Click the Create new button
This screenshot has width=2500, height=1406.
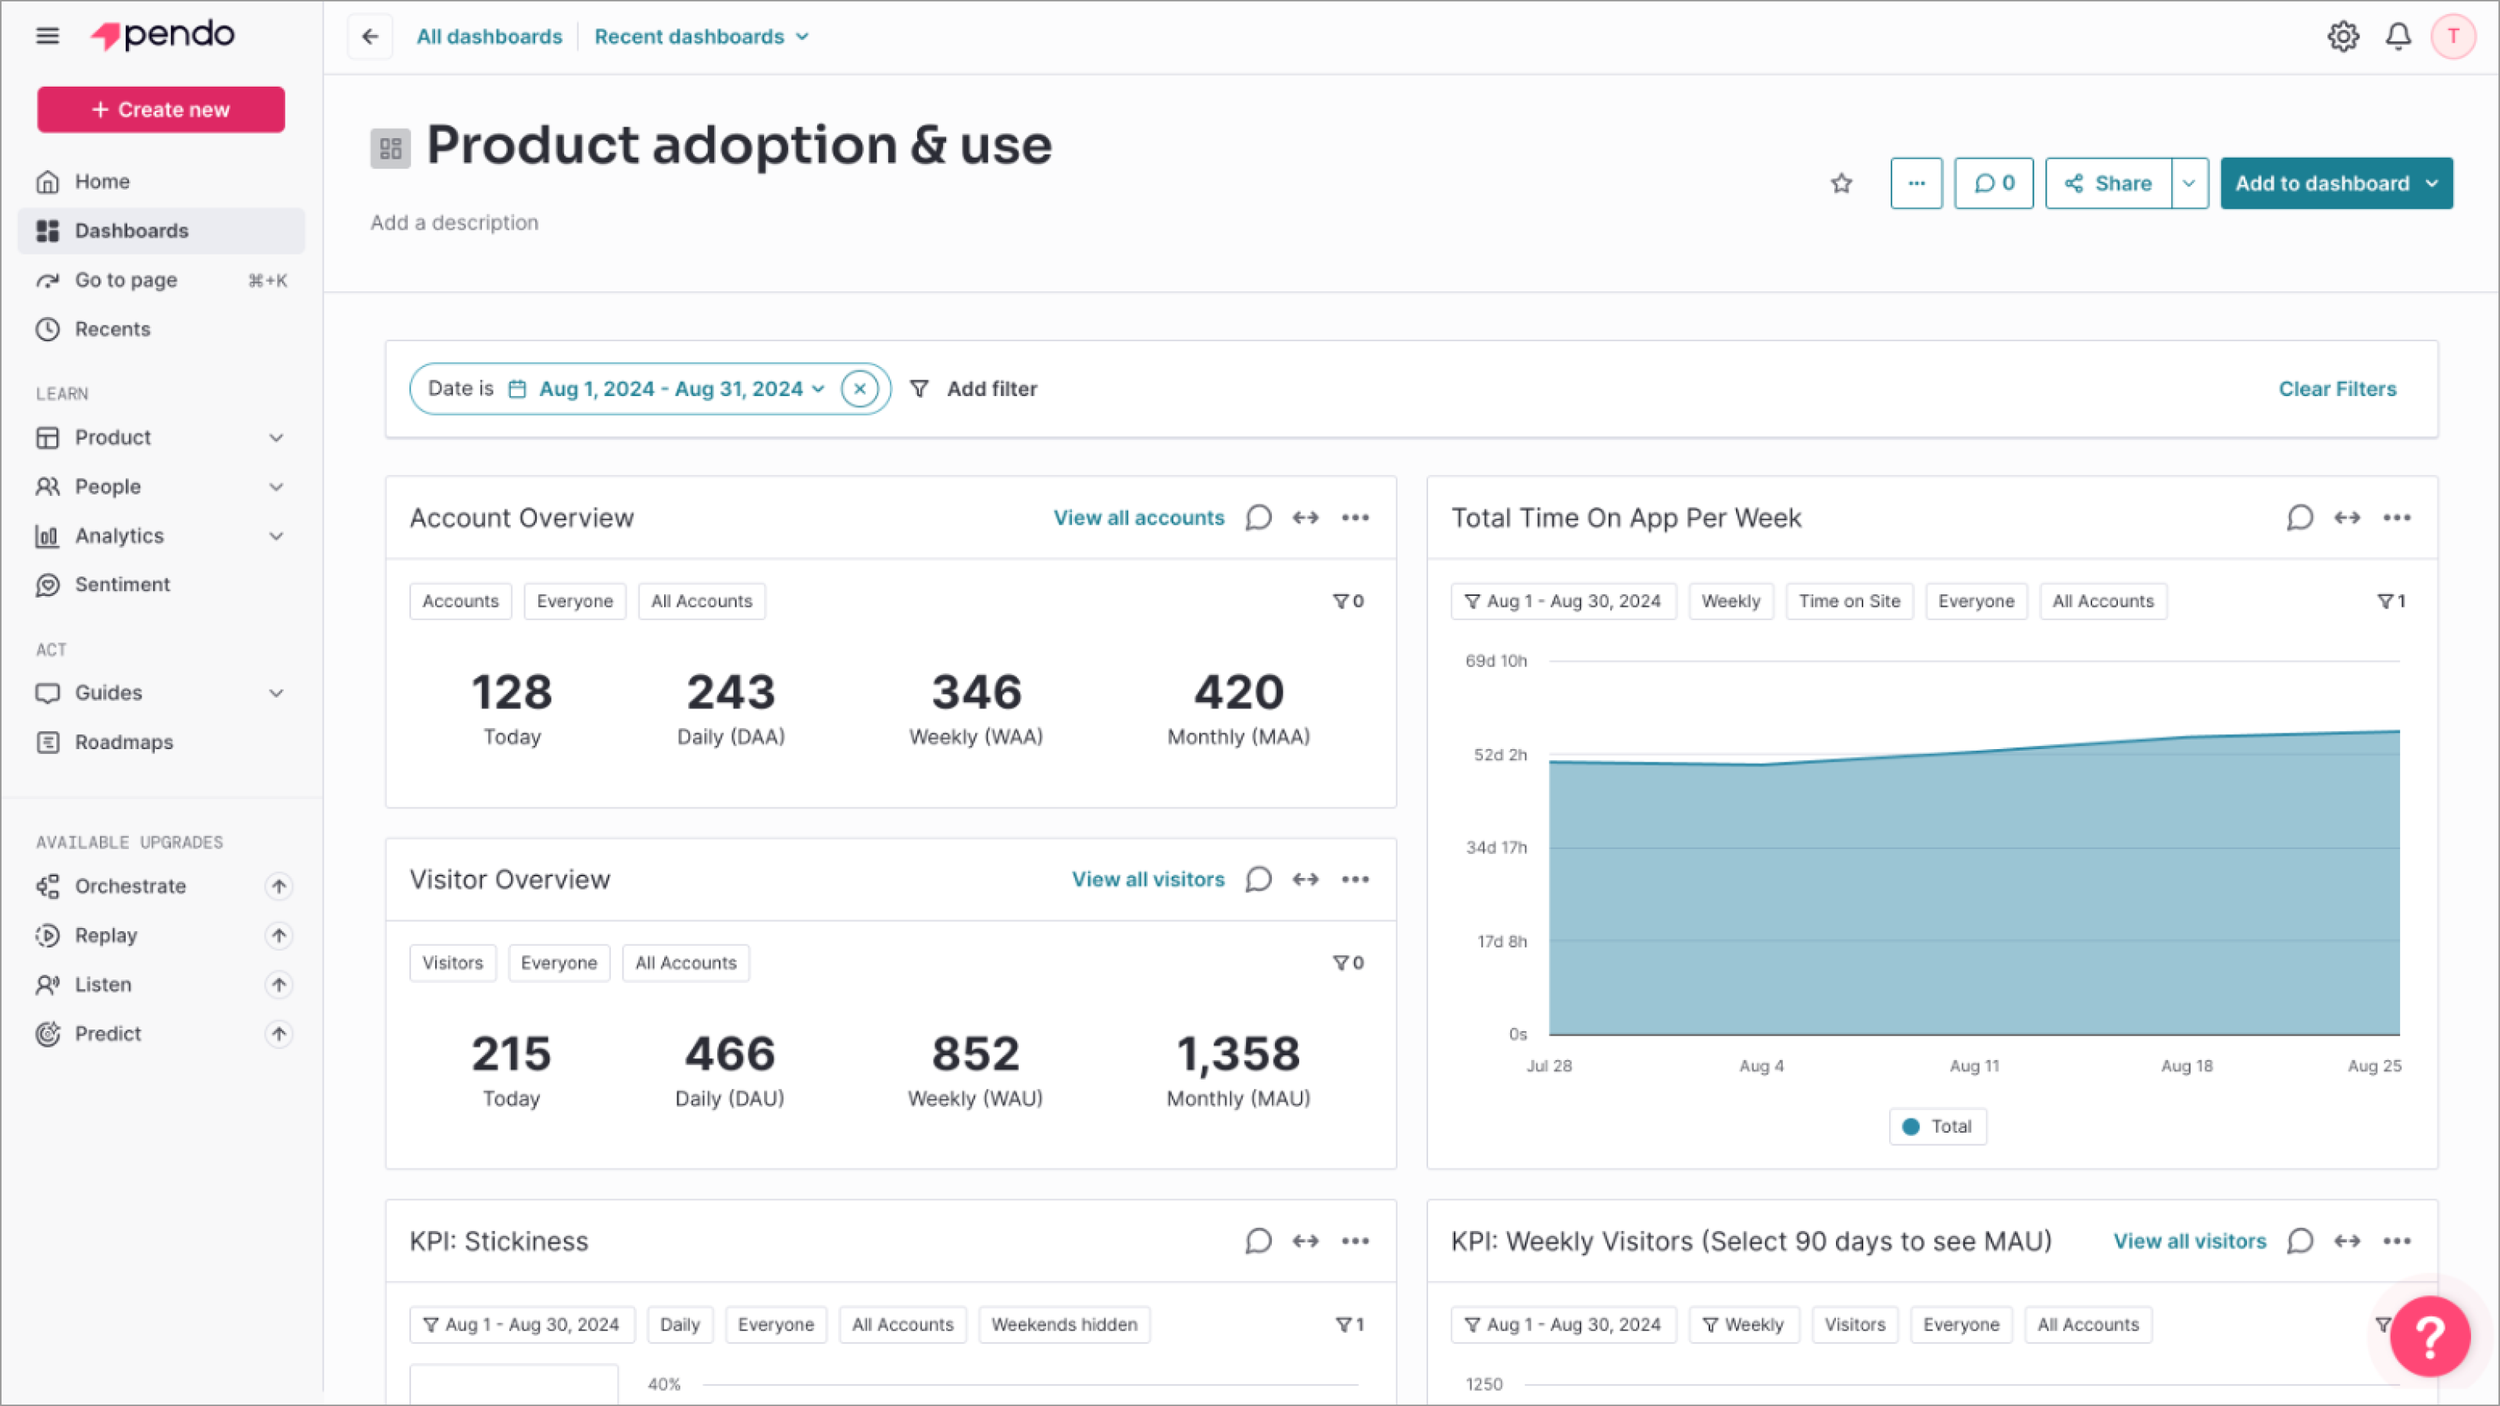(161, 110)
